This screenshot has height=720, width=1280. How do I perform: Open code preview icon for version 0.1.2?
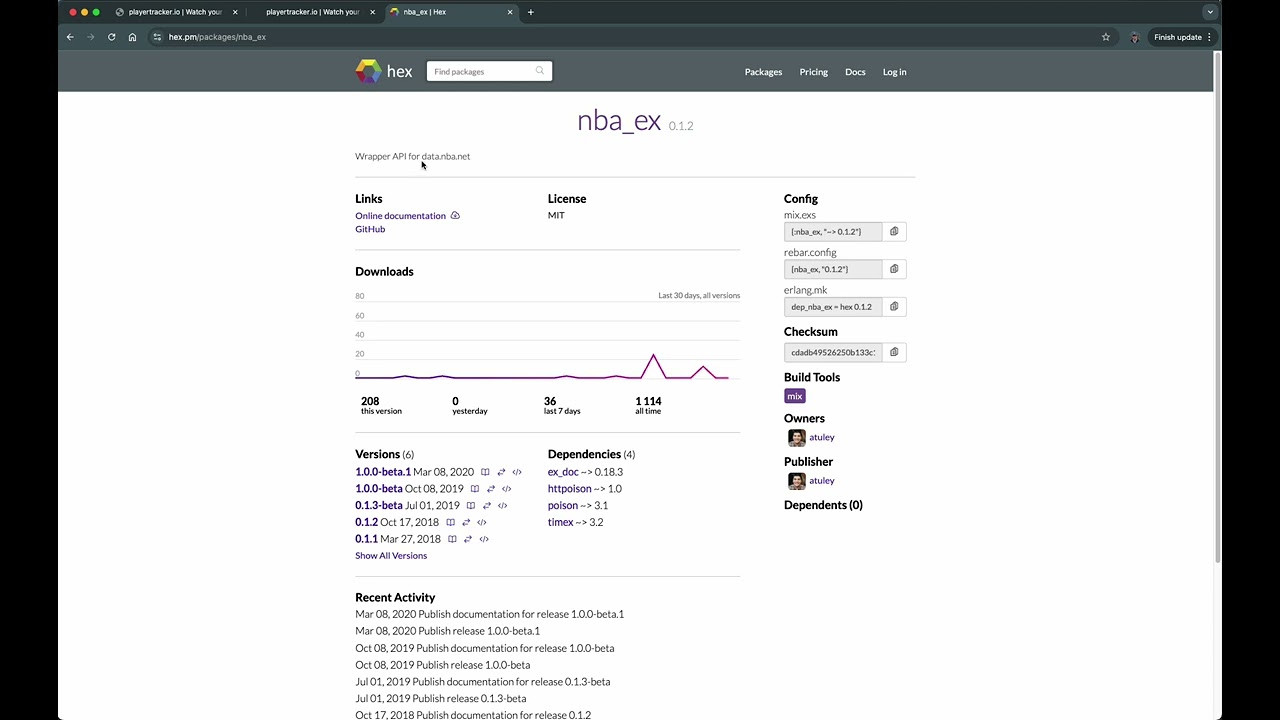[482, 522]
